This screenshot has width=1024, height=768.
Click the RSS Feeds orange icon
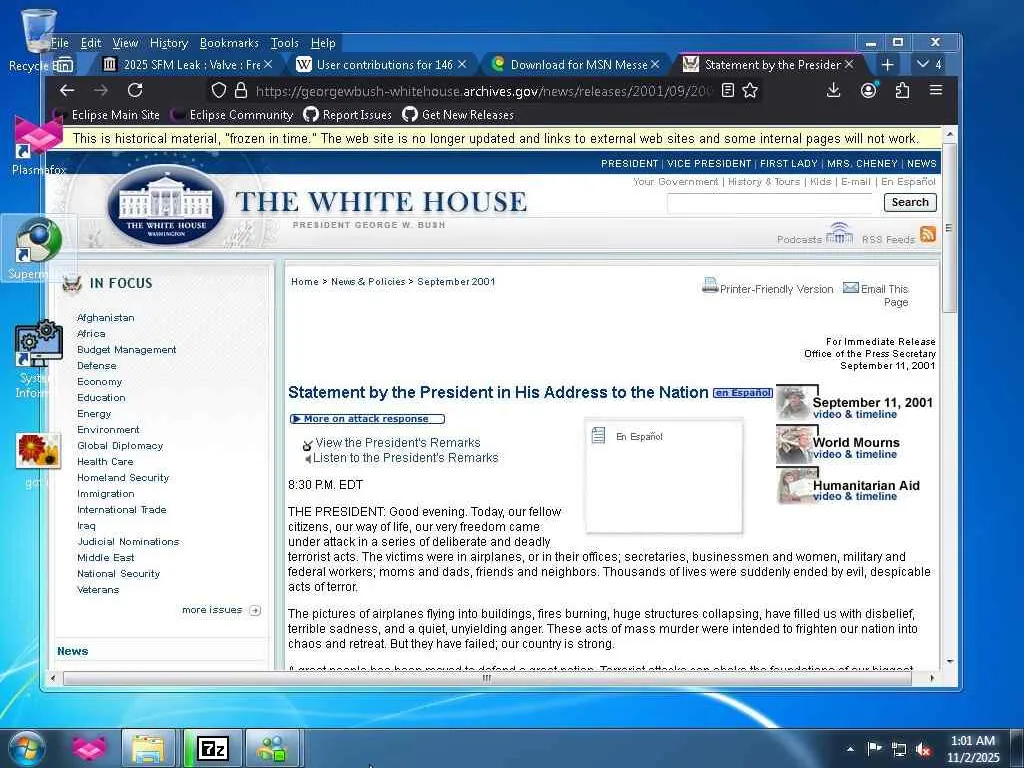point(927,234)
